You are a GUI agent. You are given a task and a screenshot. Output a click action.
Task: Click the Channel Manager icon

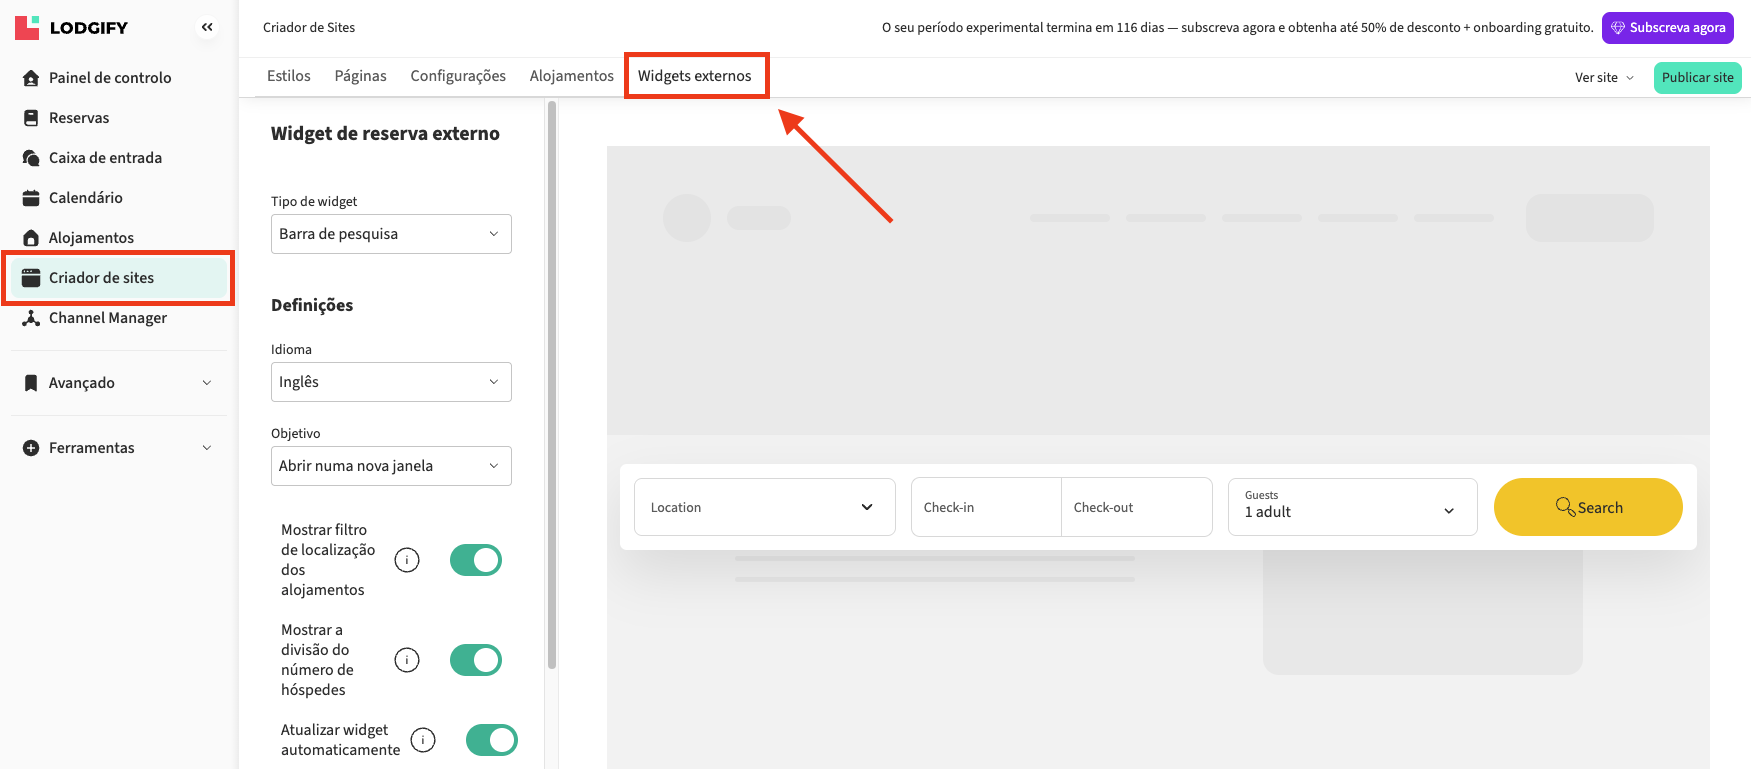[31, 318]
